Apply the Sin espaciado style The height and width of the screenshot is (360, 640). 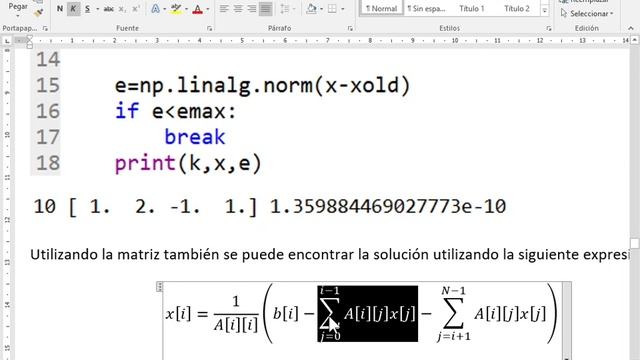pos(426,8)
